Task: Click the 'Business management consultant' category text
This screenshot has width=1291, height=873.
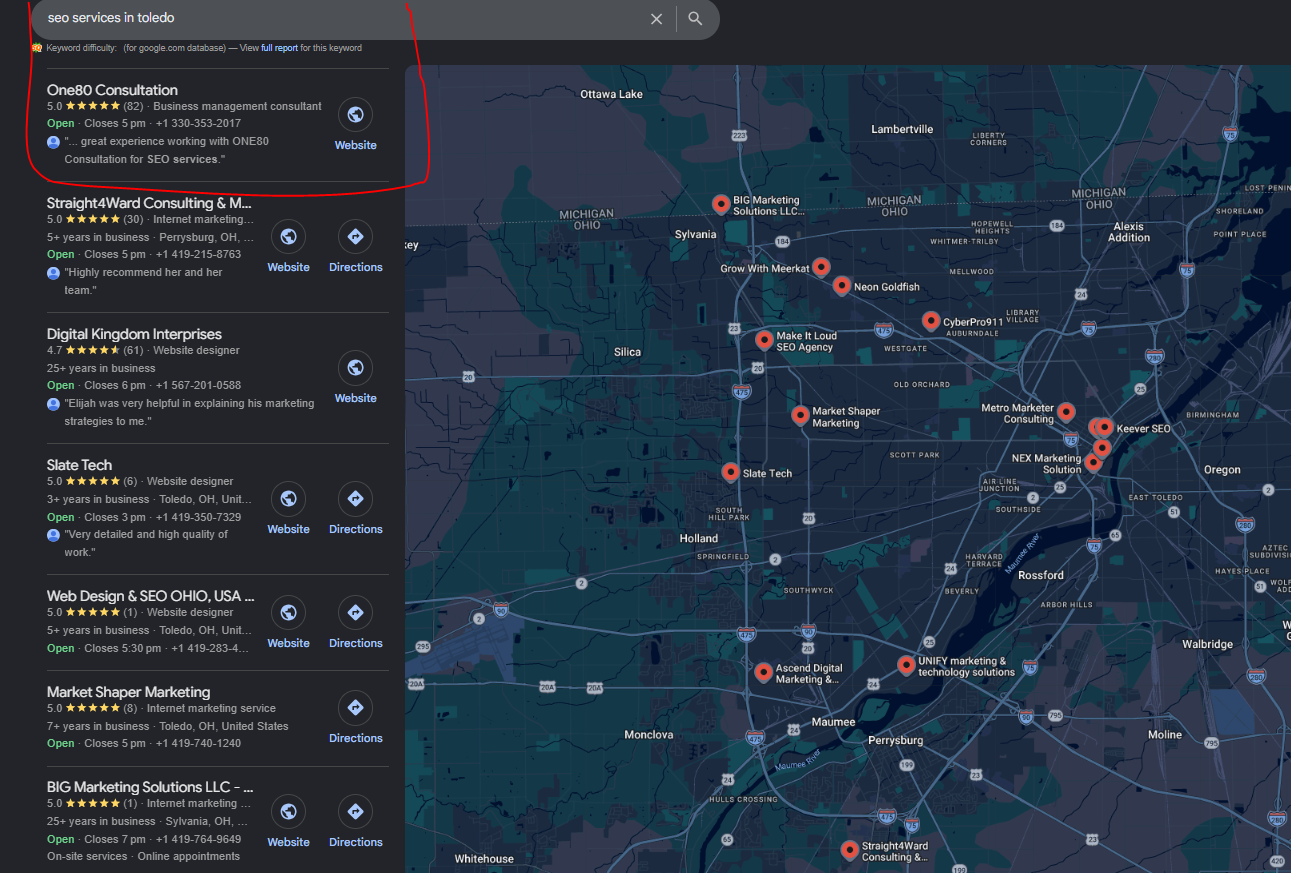Action: click(x=237, y=106)
